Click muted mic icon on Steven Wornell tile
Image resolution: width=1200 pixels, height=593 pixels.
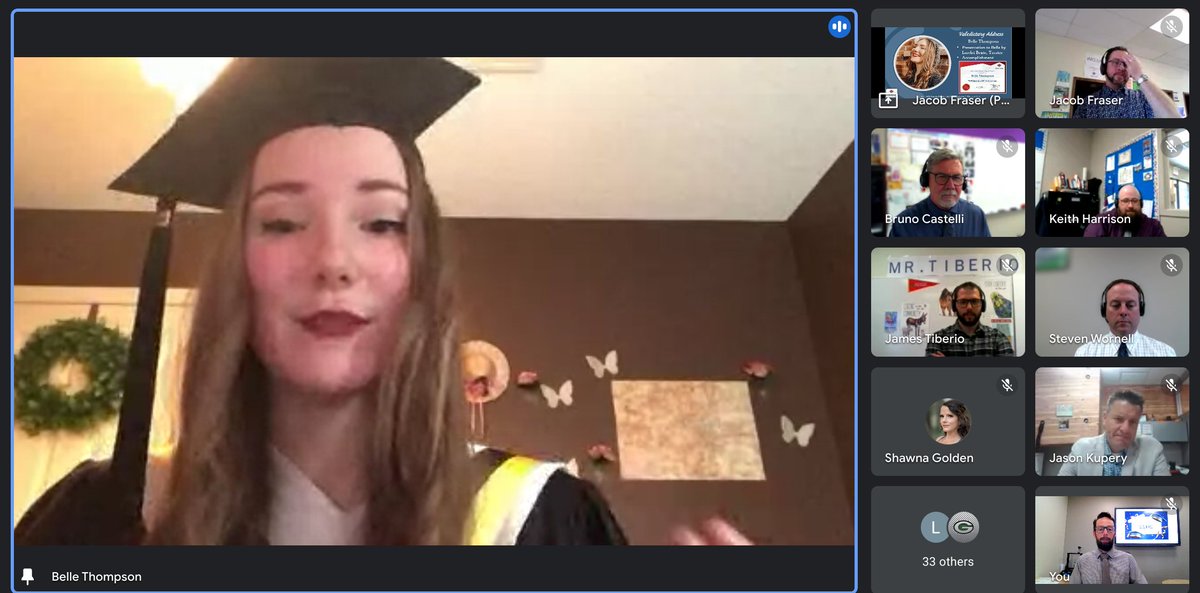coord(1171,265)
